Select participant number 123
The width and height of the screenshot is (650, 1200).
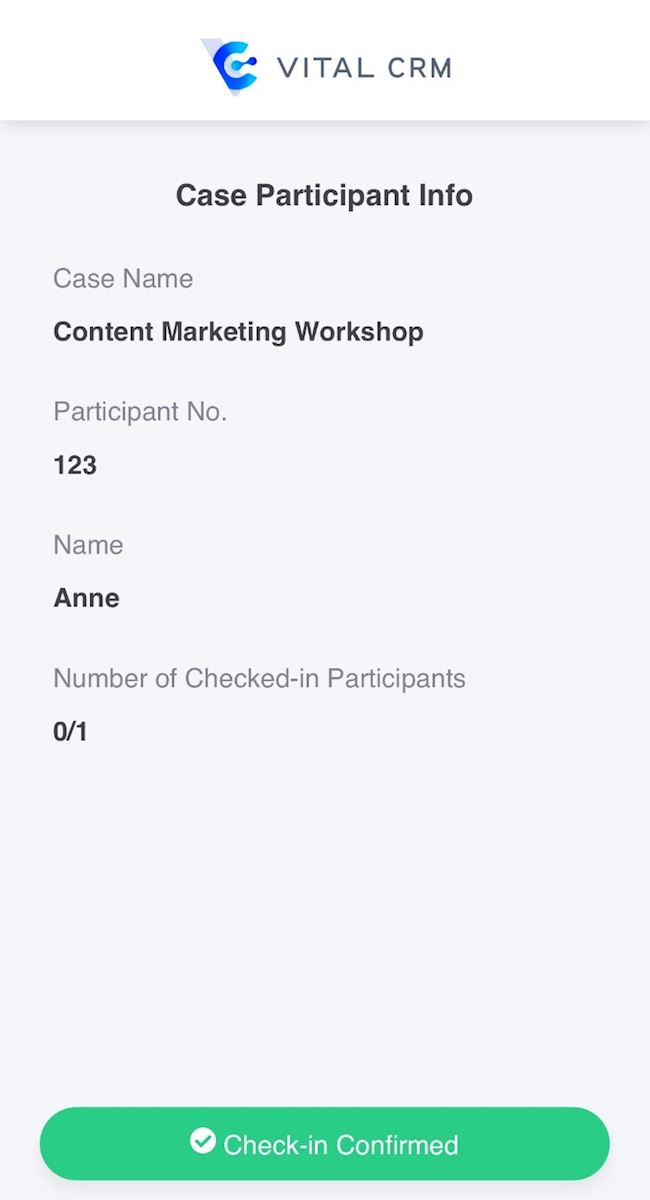pos(75,465)
